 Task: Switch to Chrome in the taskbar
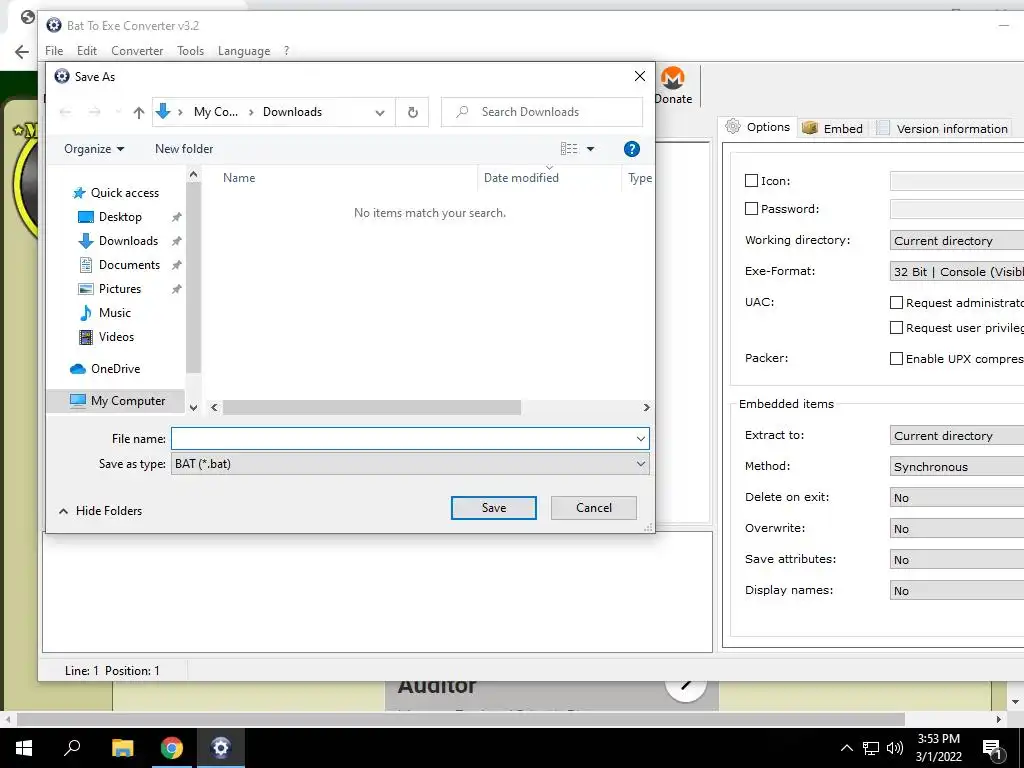(172, 748)
